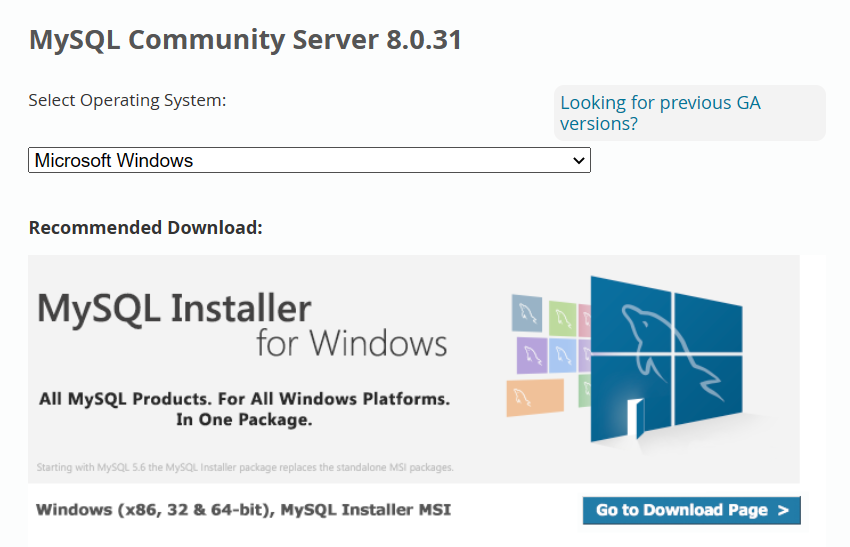This screenshot has width=850, height=547.
Task: Click the Recommended Download label
Action: [145, 228]
